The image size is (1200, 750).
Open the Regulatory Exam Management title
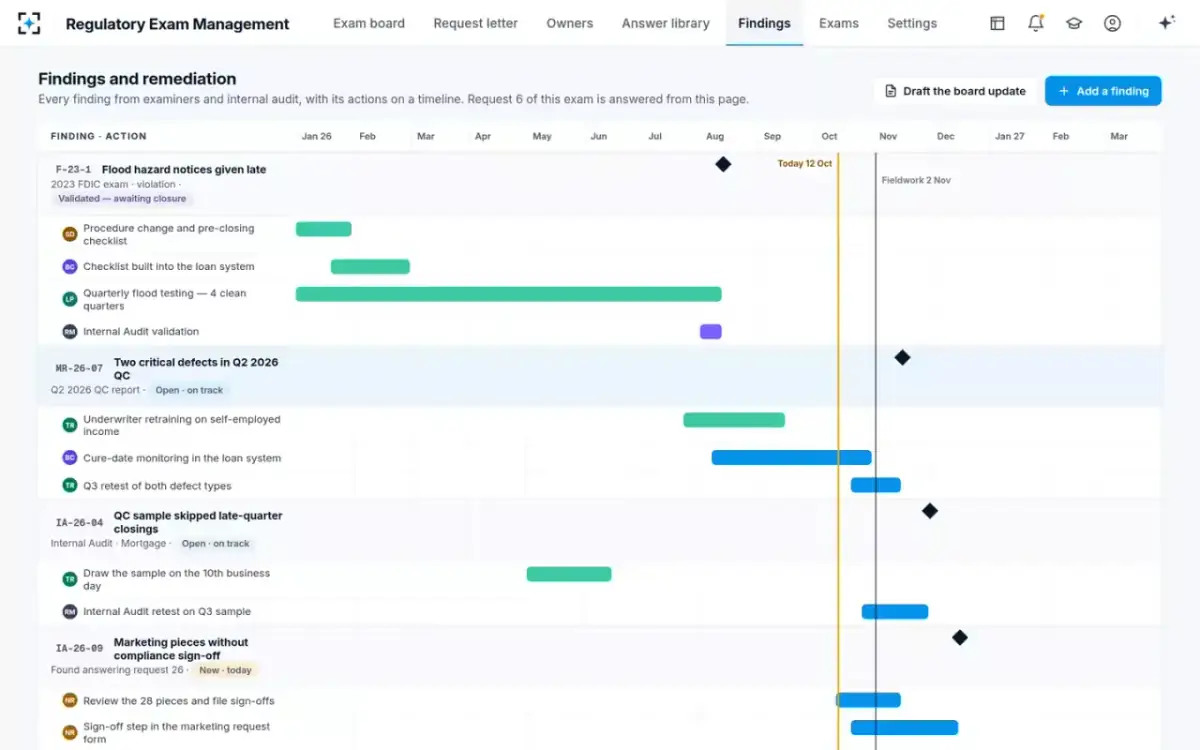tap(178, 24)
